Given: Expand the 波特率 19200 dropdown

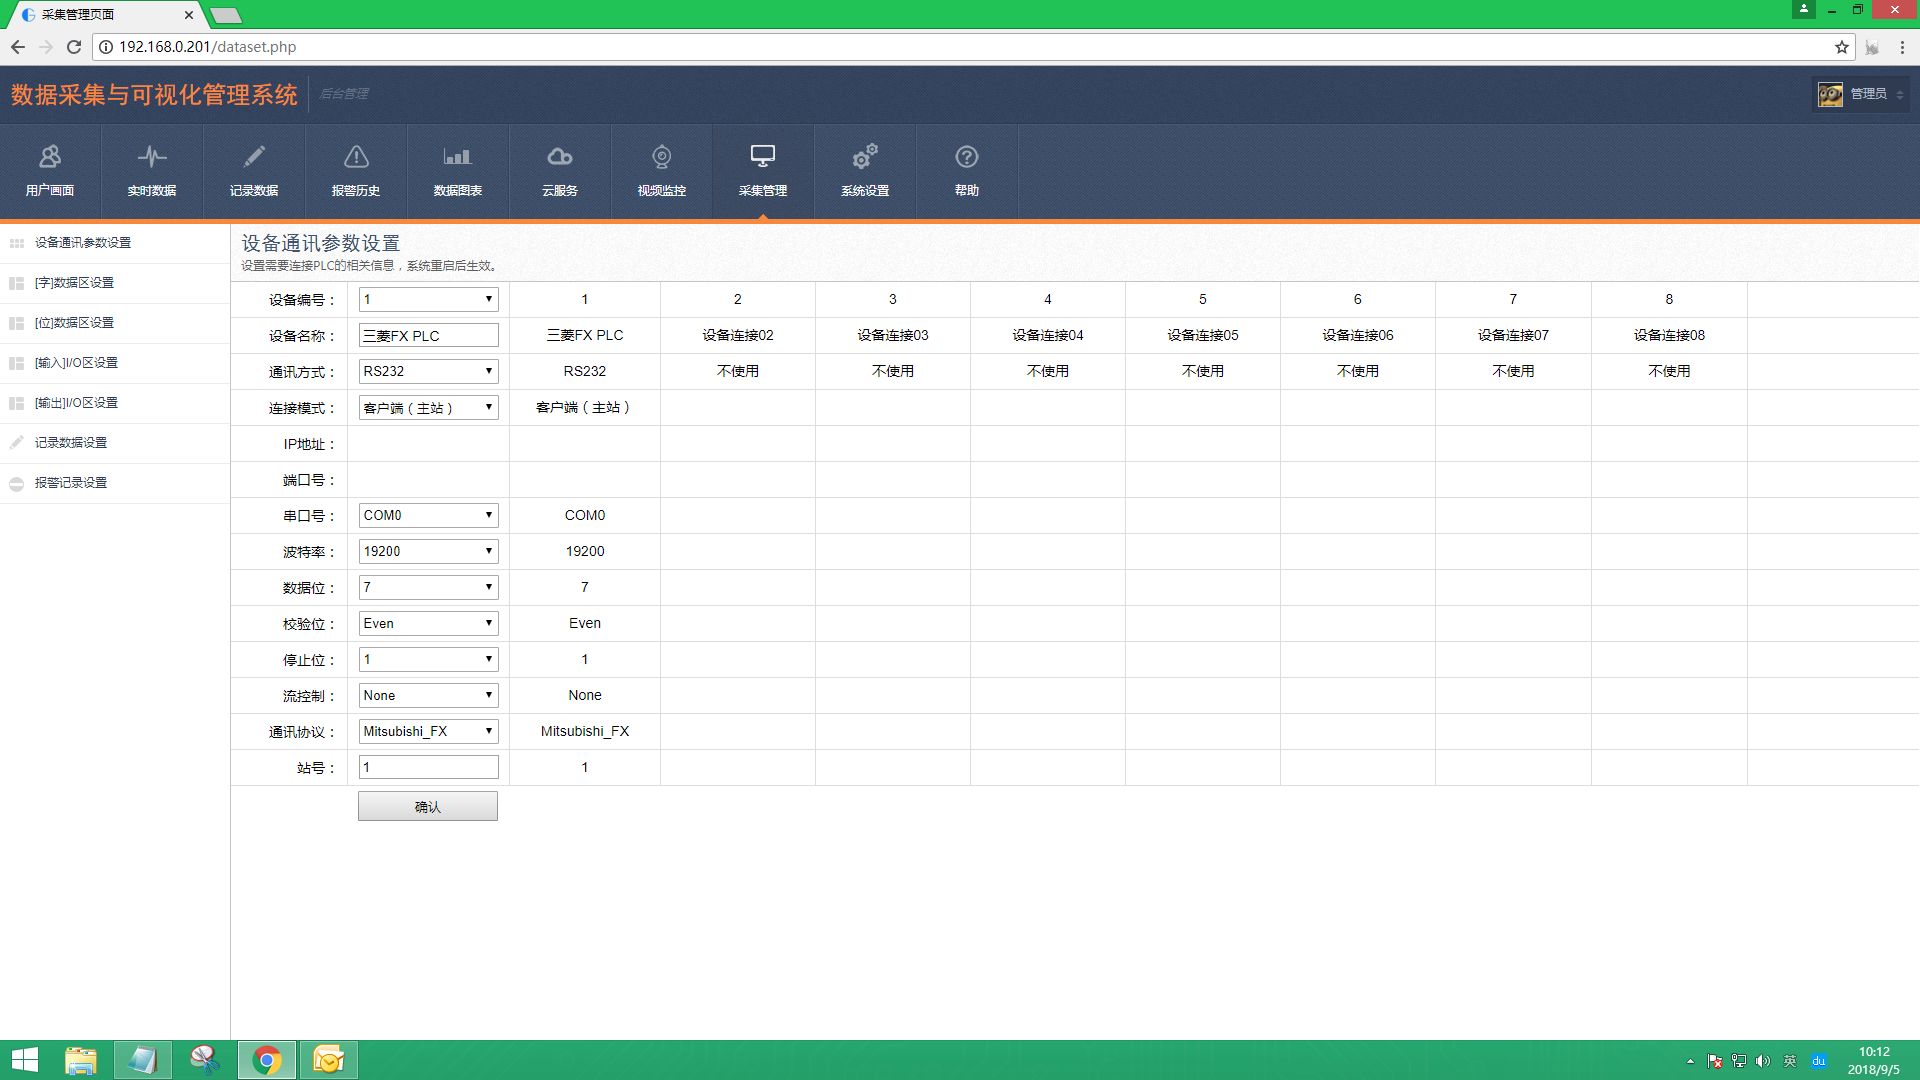Looking at the screenshot, I should click(x=428, y=551).
